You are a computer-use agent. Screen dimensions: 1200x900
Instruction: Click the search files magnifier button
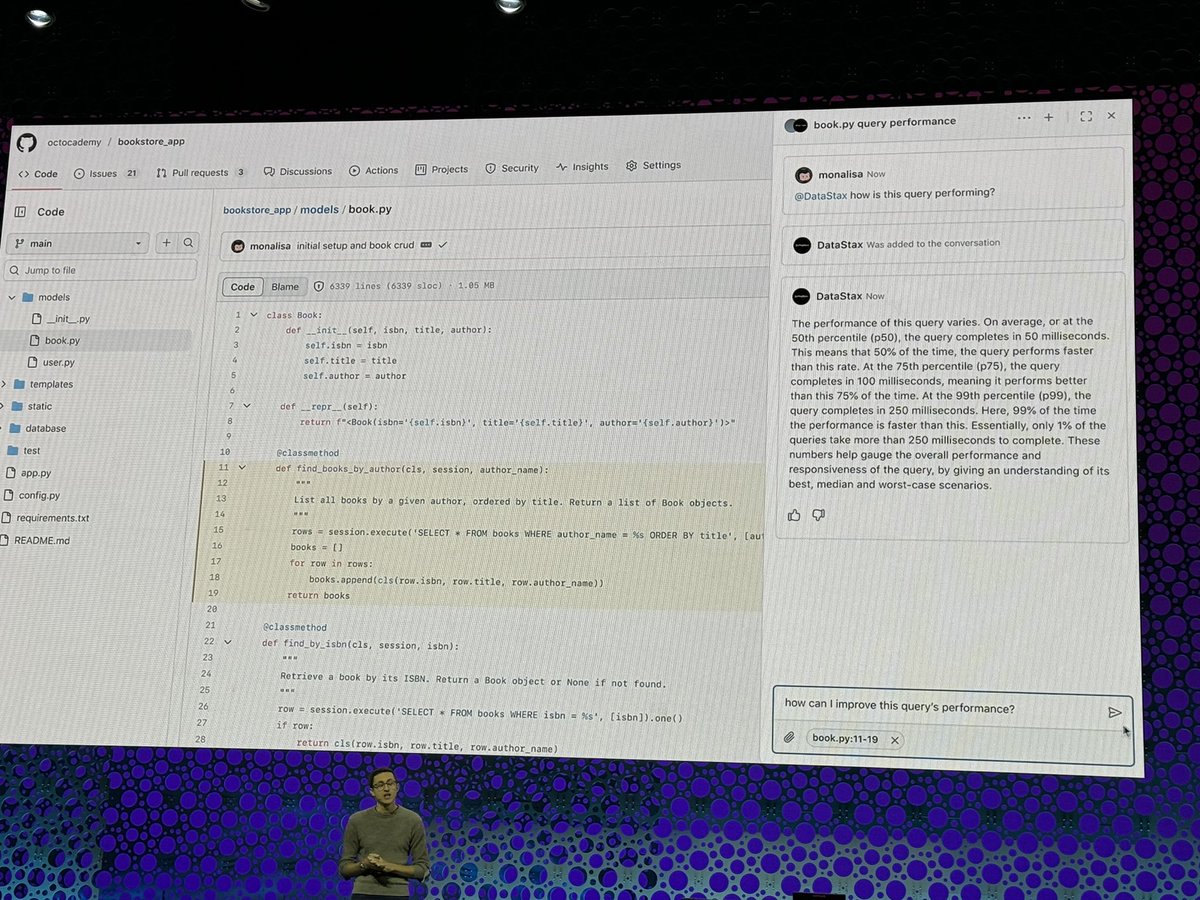(187, 242)
